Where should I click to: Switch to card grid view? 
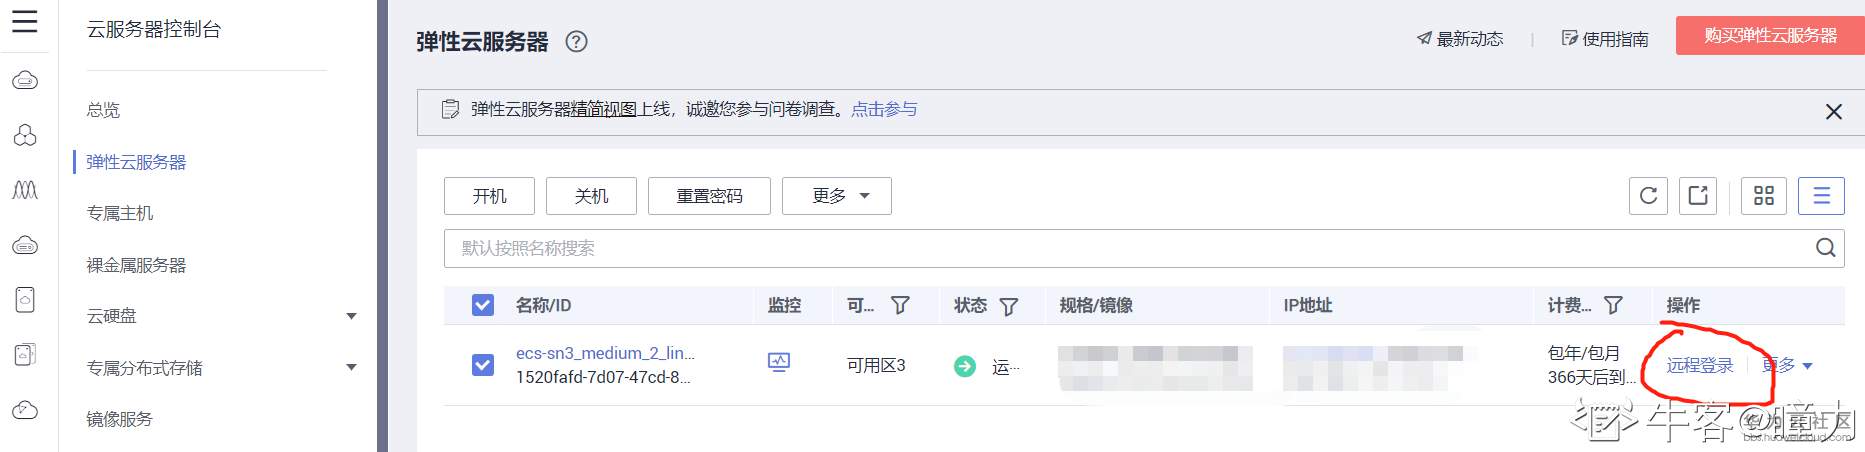pos(1764,196)
